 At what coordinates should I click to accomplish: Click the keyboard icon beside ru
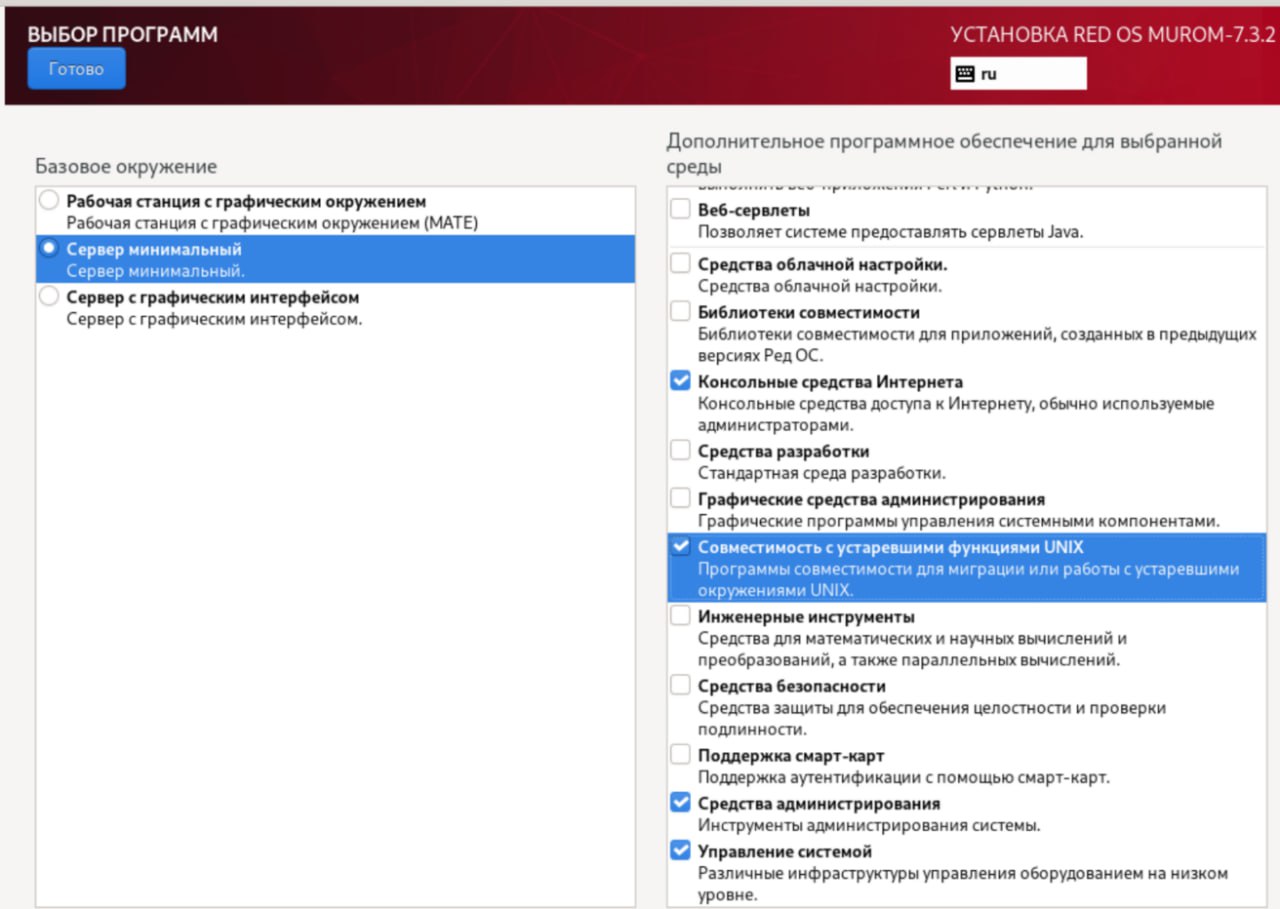[965, 73]
